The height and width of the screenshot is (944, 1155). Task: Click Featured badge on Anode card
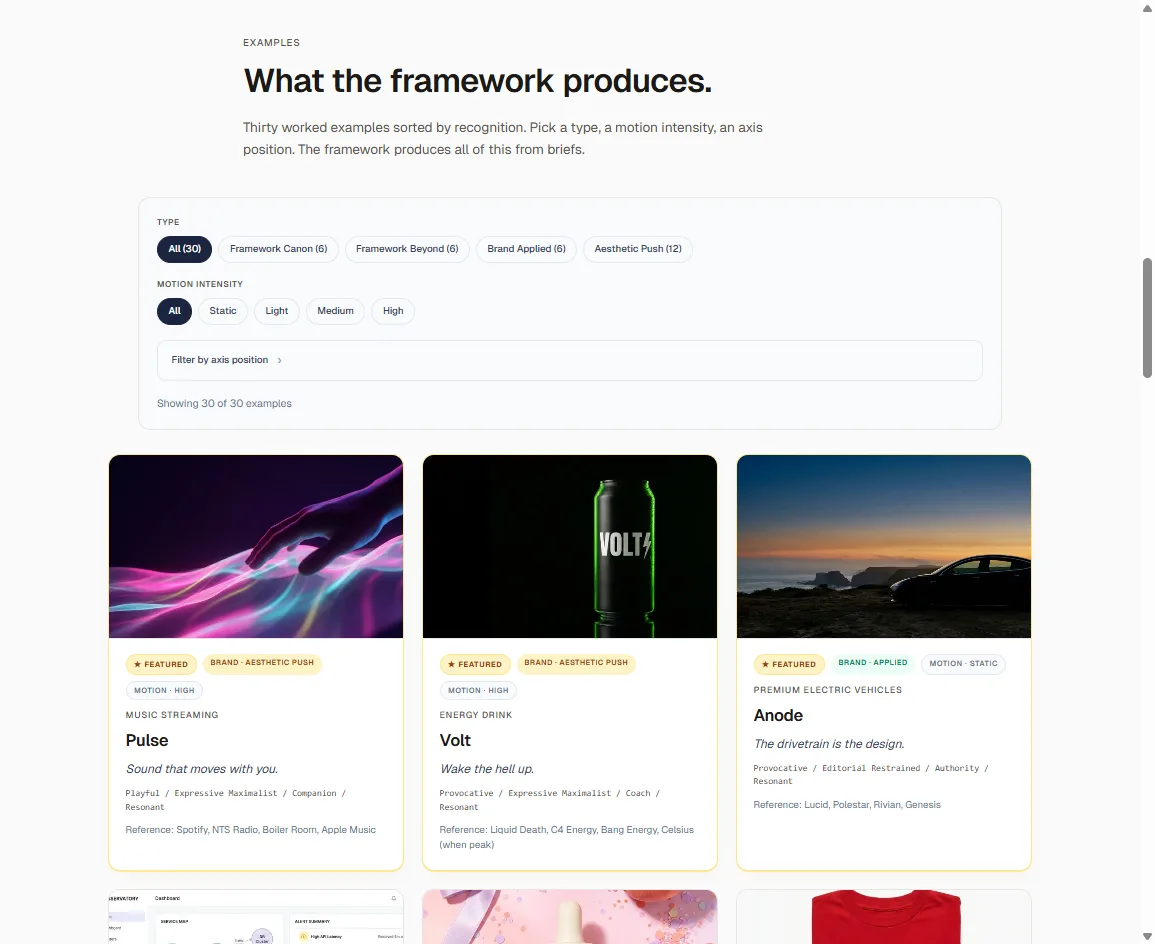click(789, 664)
